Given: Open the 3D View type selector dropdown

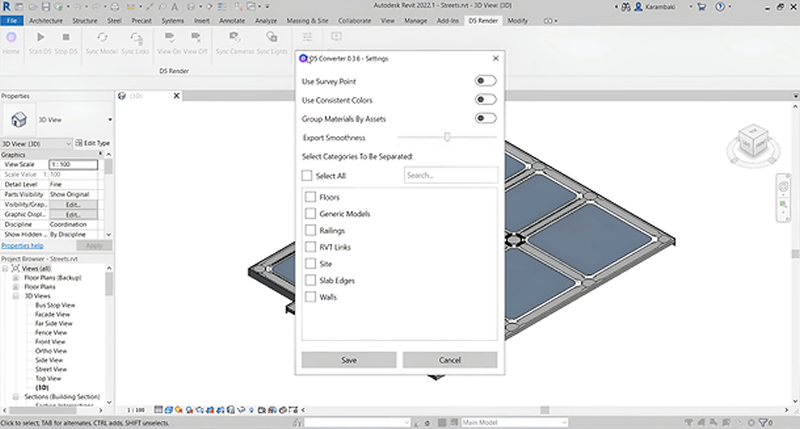Looking at the screenshot, I should 110,119.
